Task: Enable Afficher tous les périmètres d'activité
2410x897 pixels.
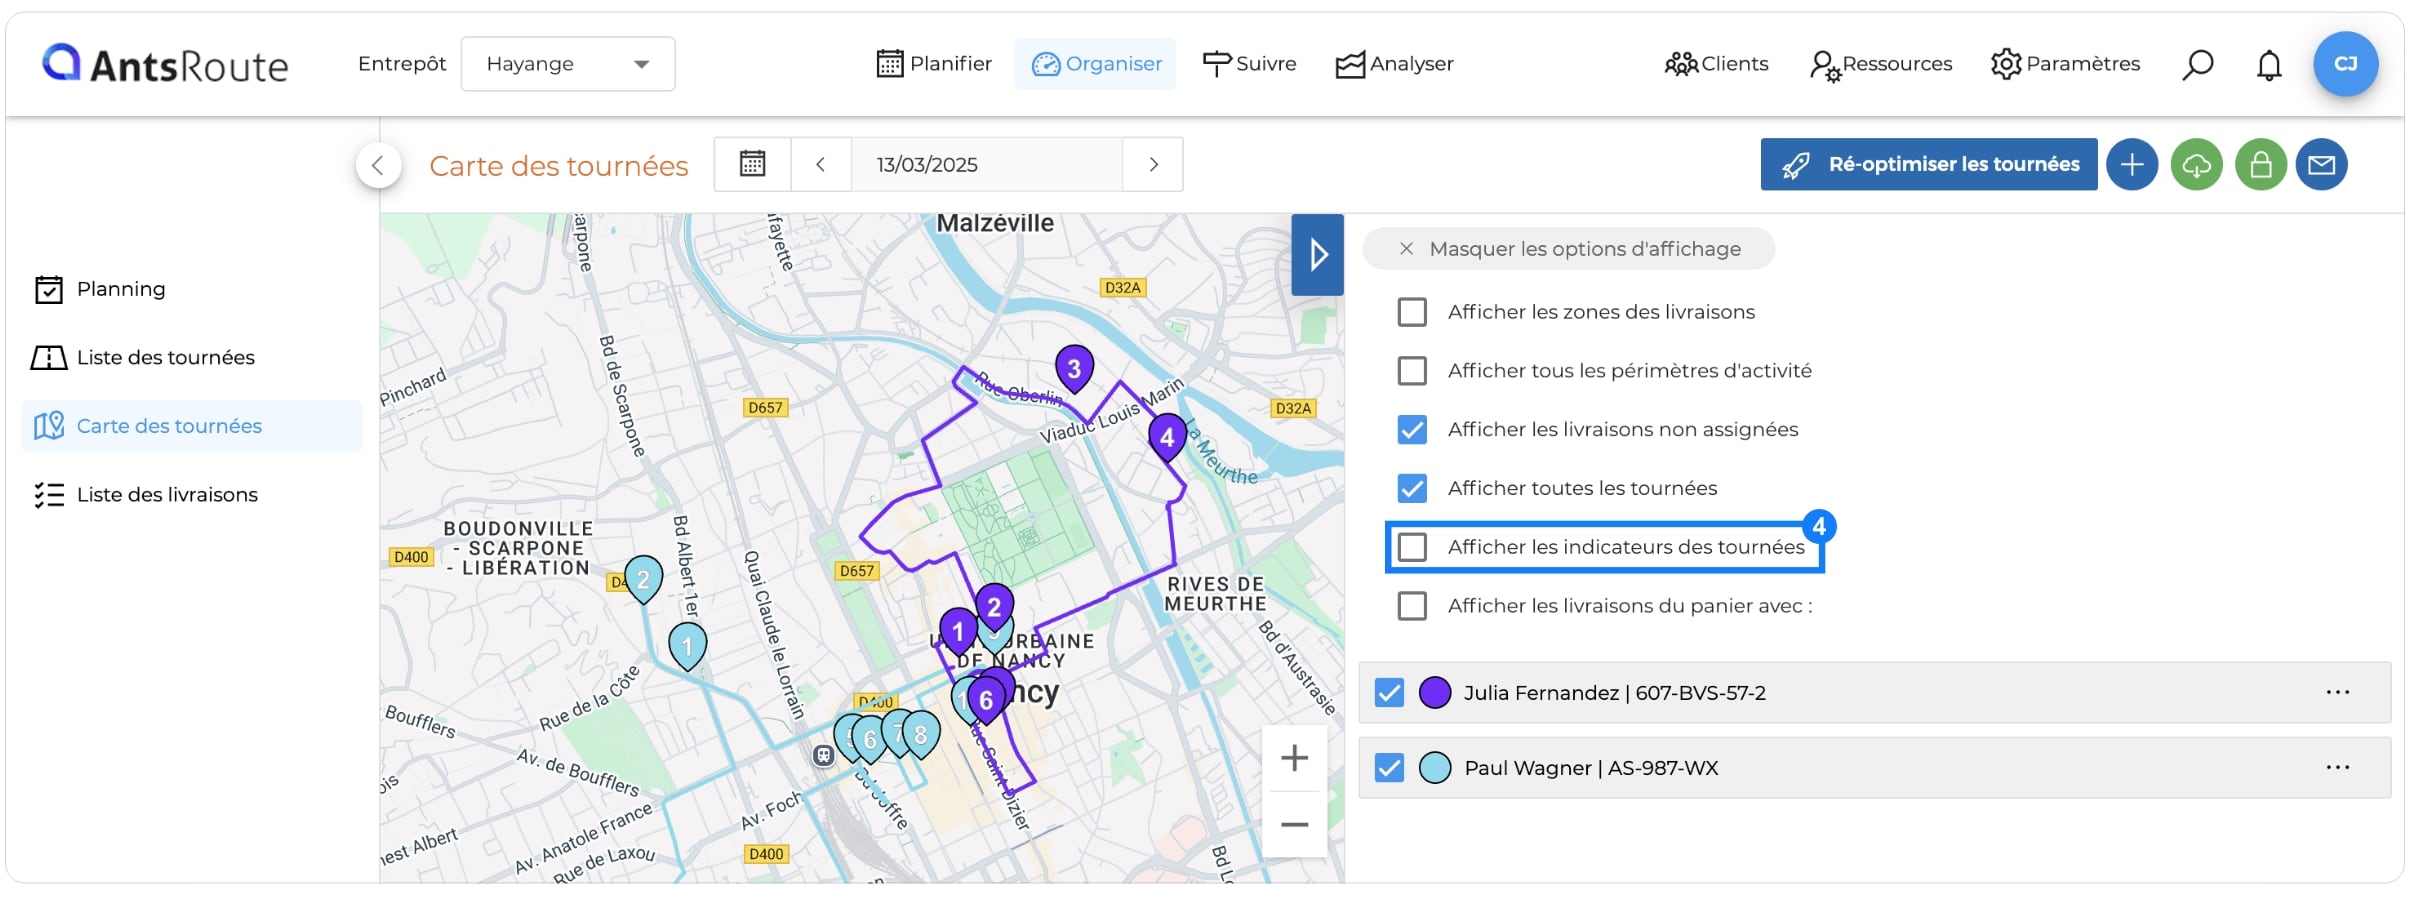Action: 1412,371
